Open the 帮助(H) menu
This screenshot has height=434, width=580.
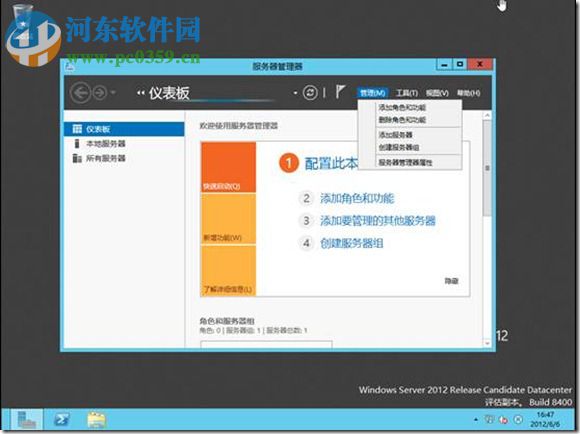468,93
